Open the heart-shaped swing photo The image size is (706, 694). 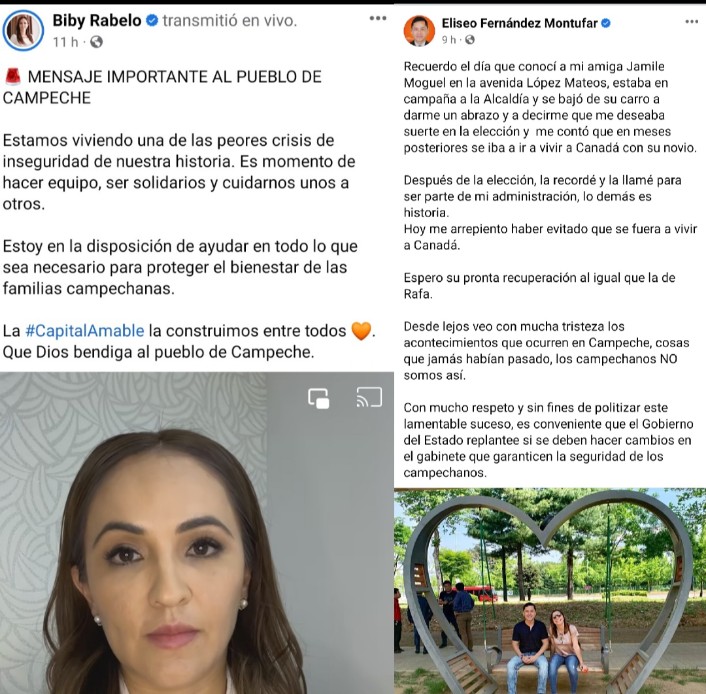tap(550, 591)
